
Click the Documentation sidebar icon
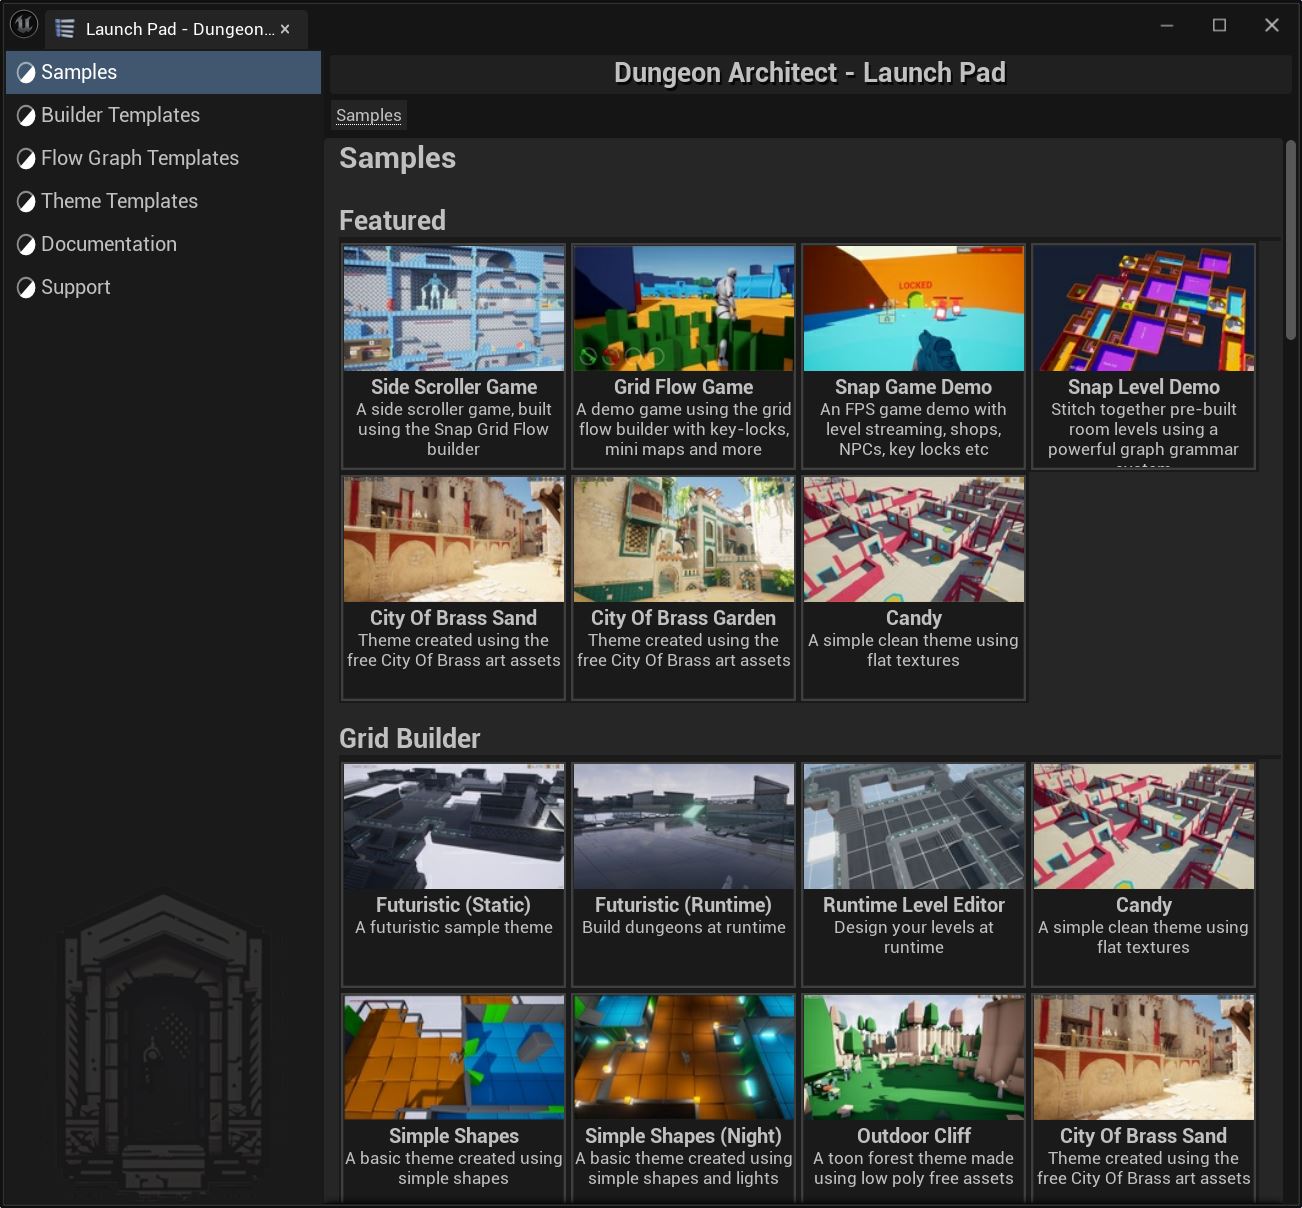[x=26, y=245]
